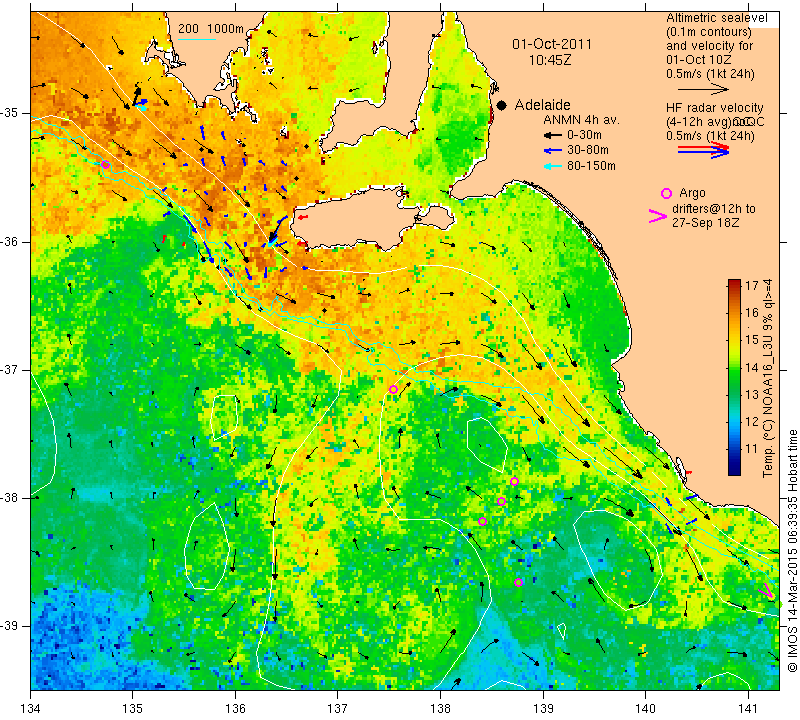
Task: Click the black Adelaide city dot marker
Action: tap(502, 105)
